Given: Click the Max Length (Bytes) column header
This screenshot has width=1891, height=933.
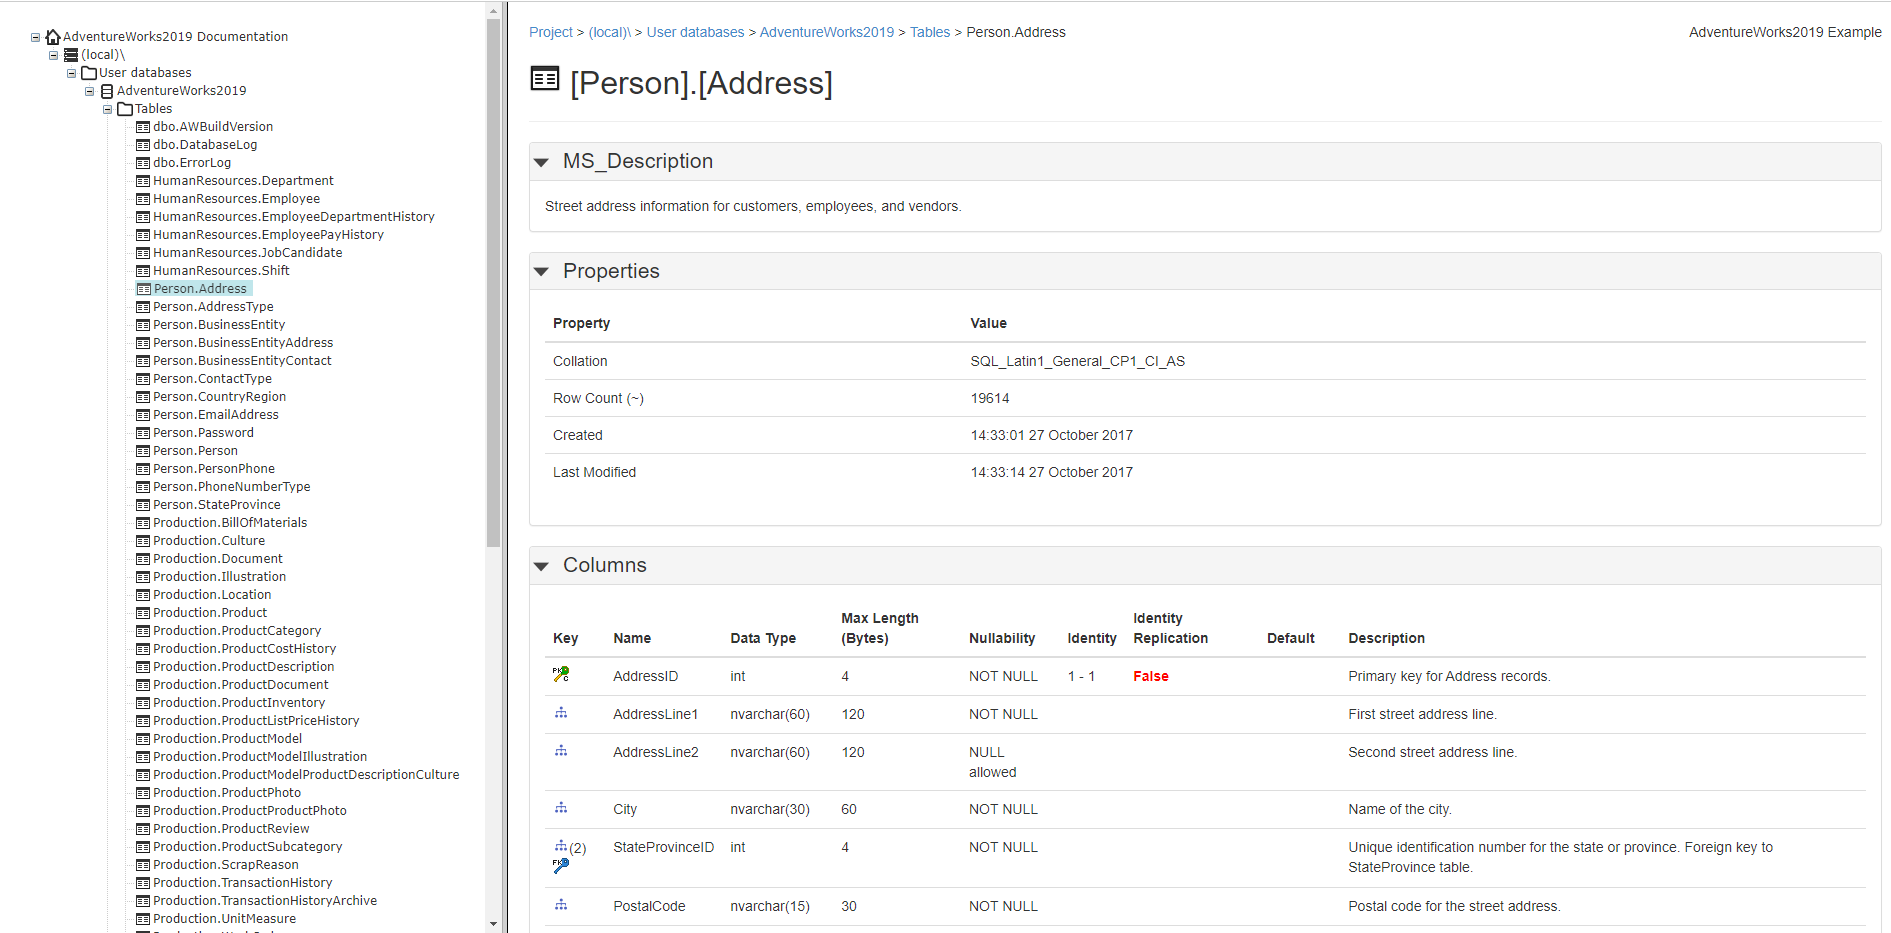Looking at the screenshot, I should [879, 628].
